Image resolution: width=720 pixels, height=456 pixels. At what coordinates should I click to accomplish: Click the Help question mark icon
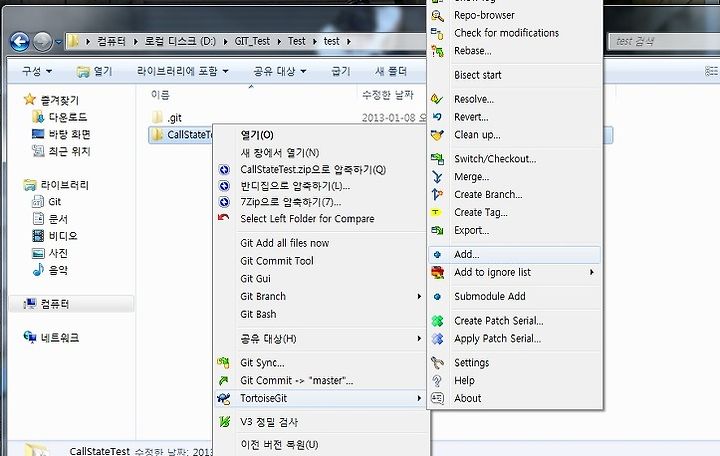[x=437, y=381]
